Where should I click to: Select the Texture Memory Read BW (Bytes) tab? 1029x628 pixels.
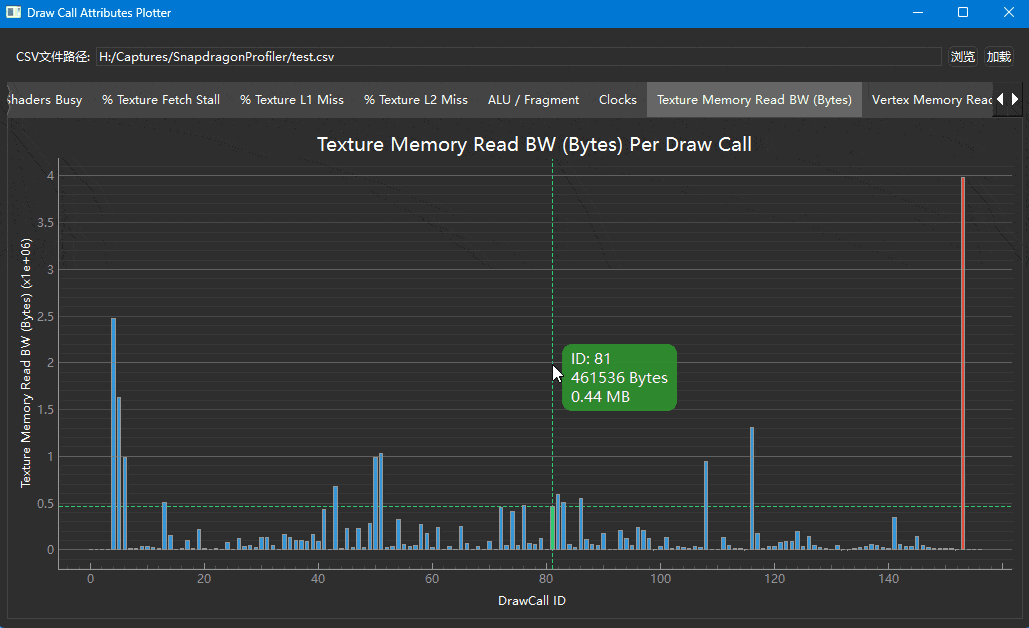click(x=754, y=100)
